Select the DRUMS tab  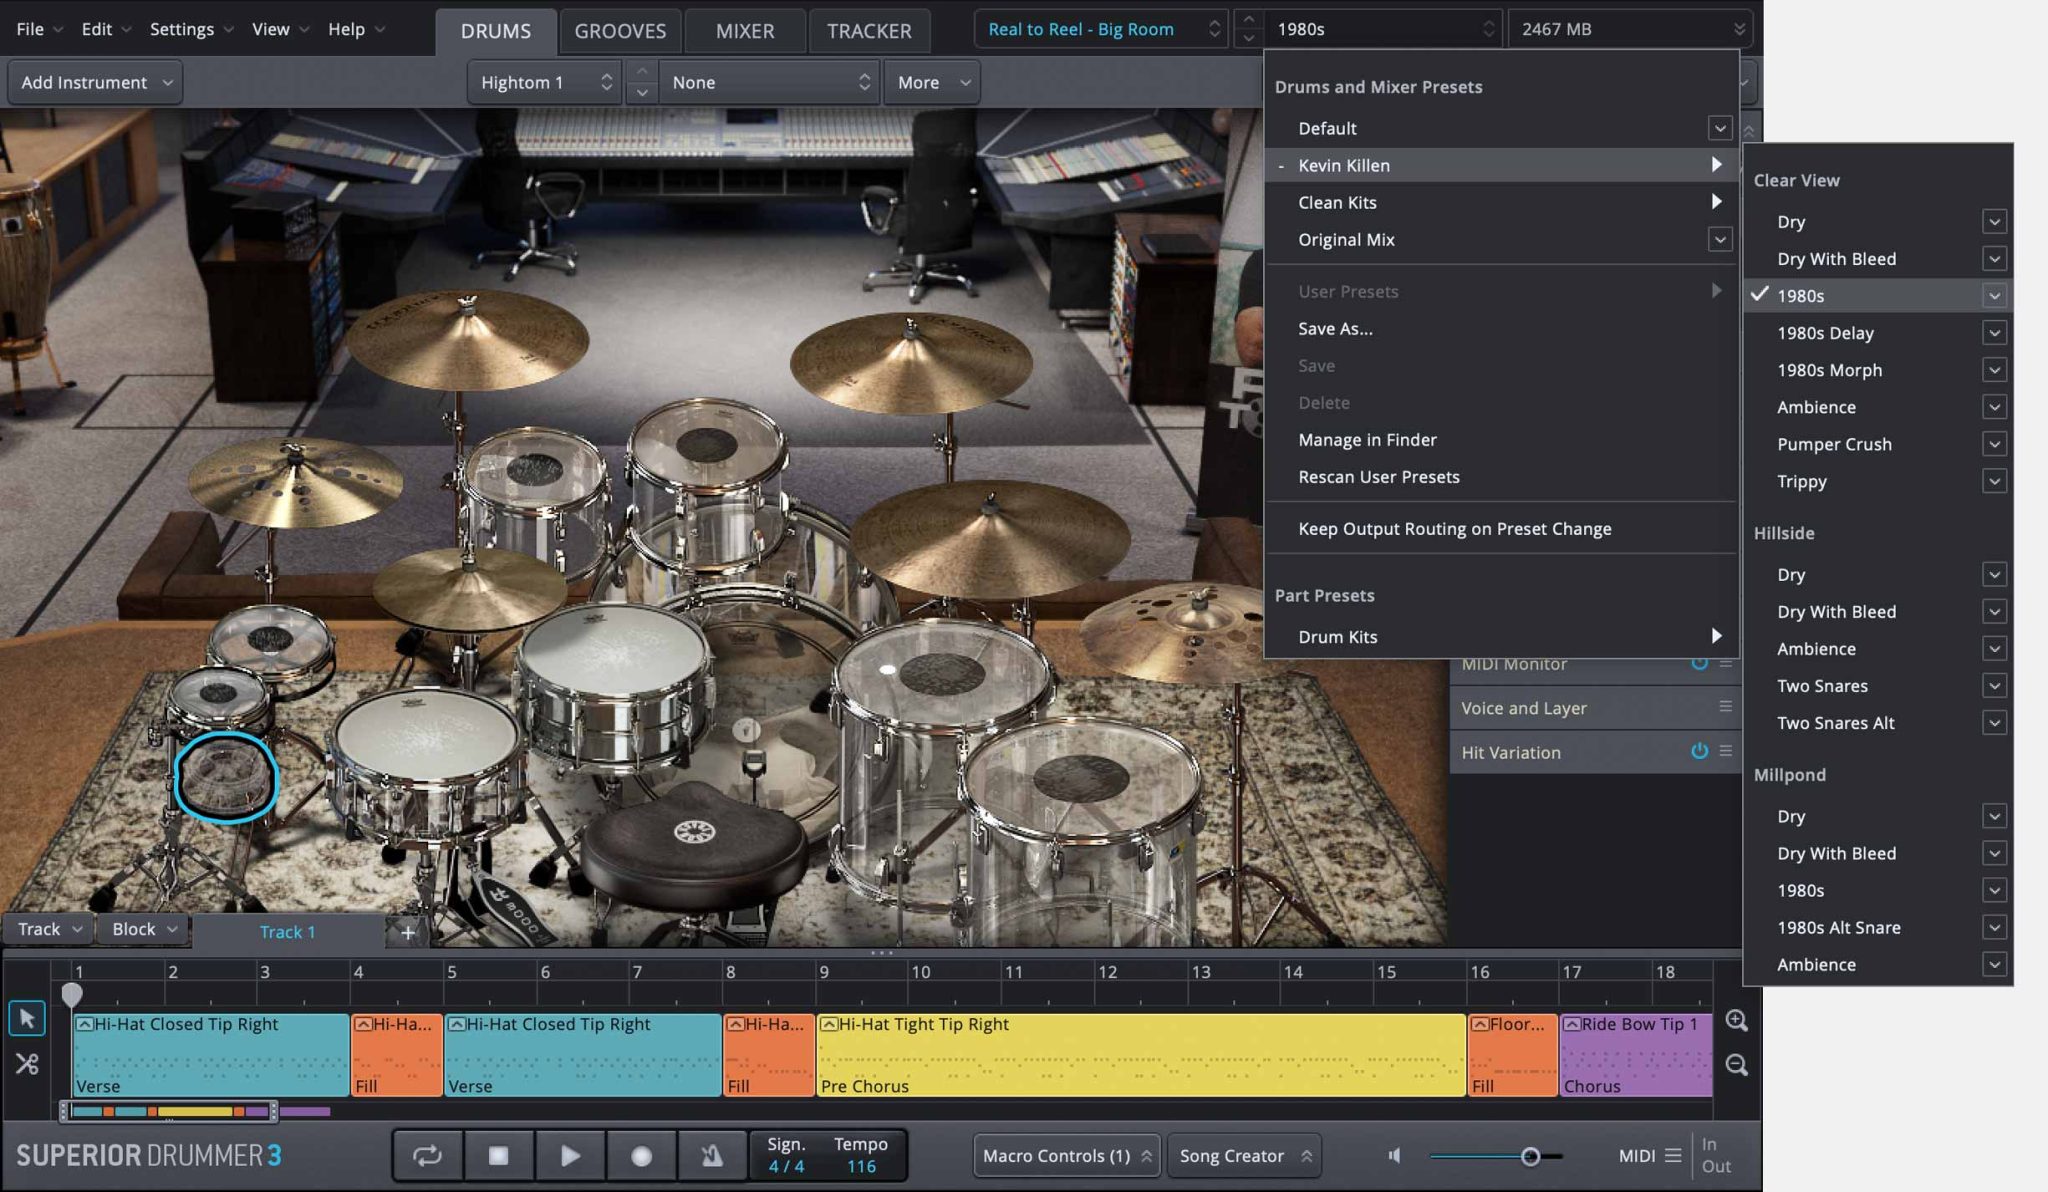[x=496, y=31]
